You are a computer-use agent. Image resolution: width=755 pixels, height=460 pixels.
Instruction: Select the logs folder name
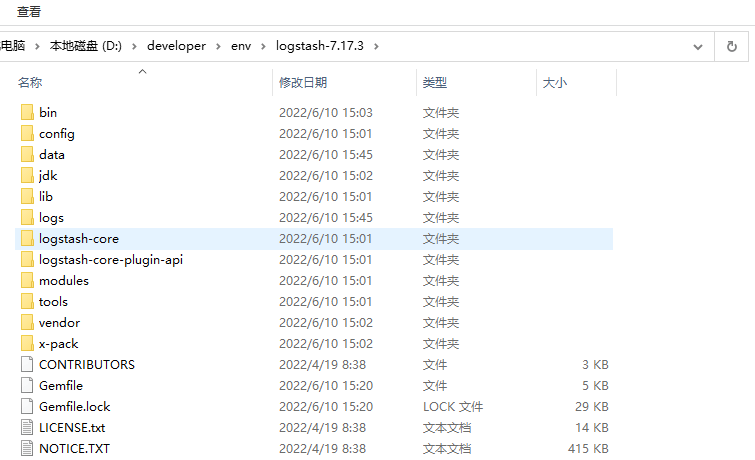51,218
